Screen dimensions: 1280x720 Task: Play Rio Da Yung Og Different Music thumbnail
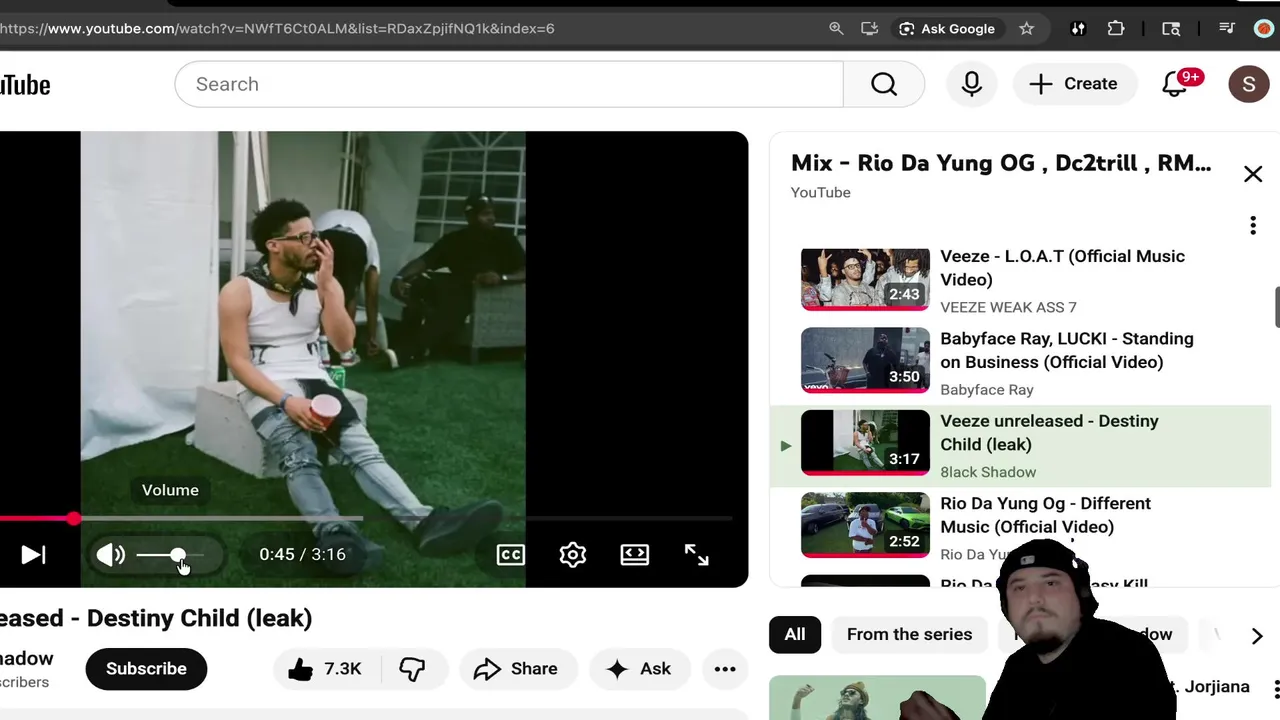coord(865,525)
